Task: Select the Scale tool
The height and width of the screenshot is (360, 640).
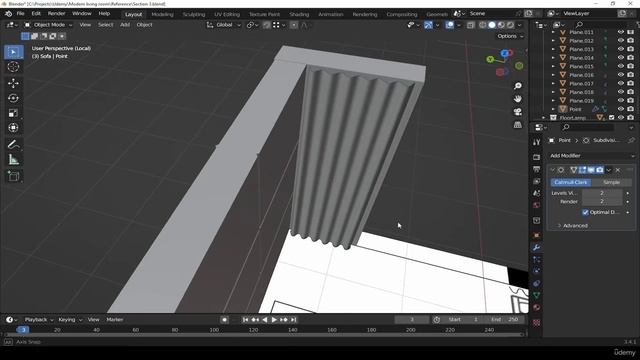Action: click(x=13, y=113)
